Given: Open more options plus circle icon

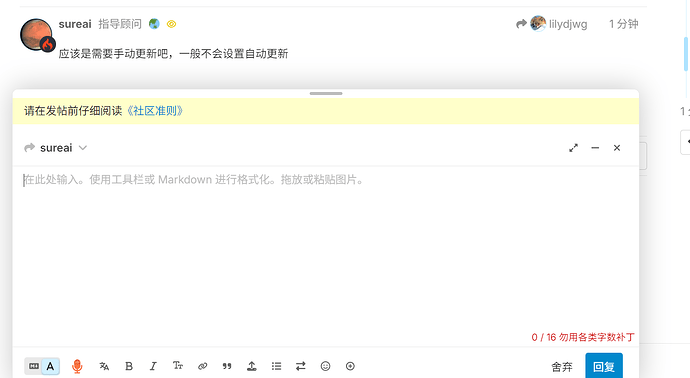Looking at the screenshot, I should [x=350, y=366].
